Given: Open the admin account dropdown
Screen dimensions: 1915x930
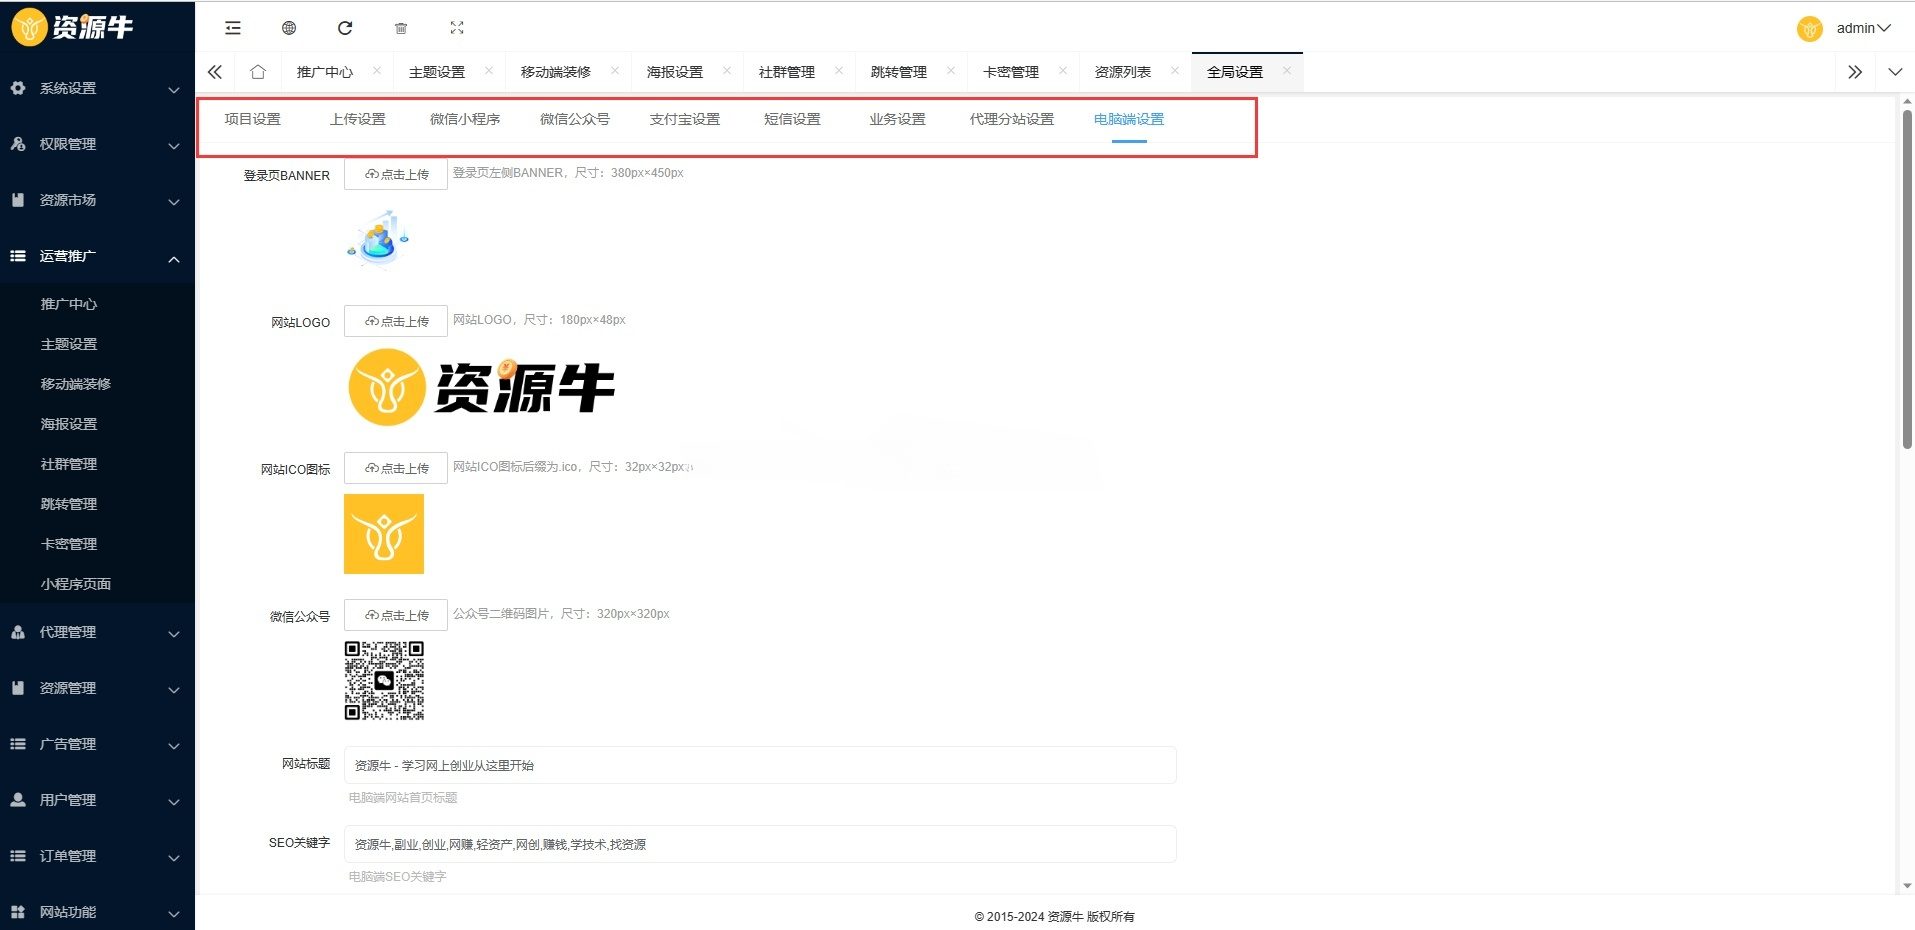Looking at the screenshot, I should (1859, 28).
